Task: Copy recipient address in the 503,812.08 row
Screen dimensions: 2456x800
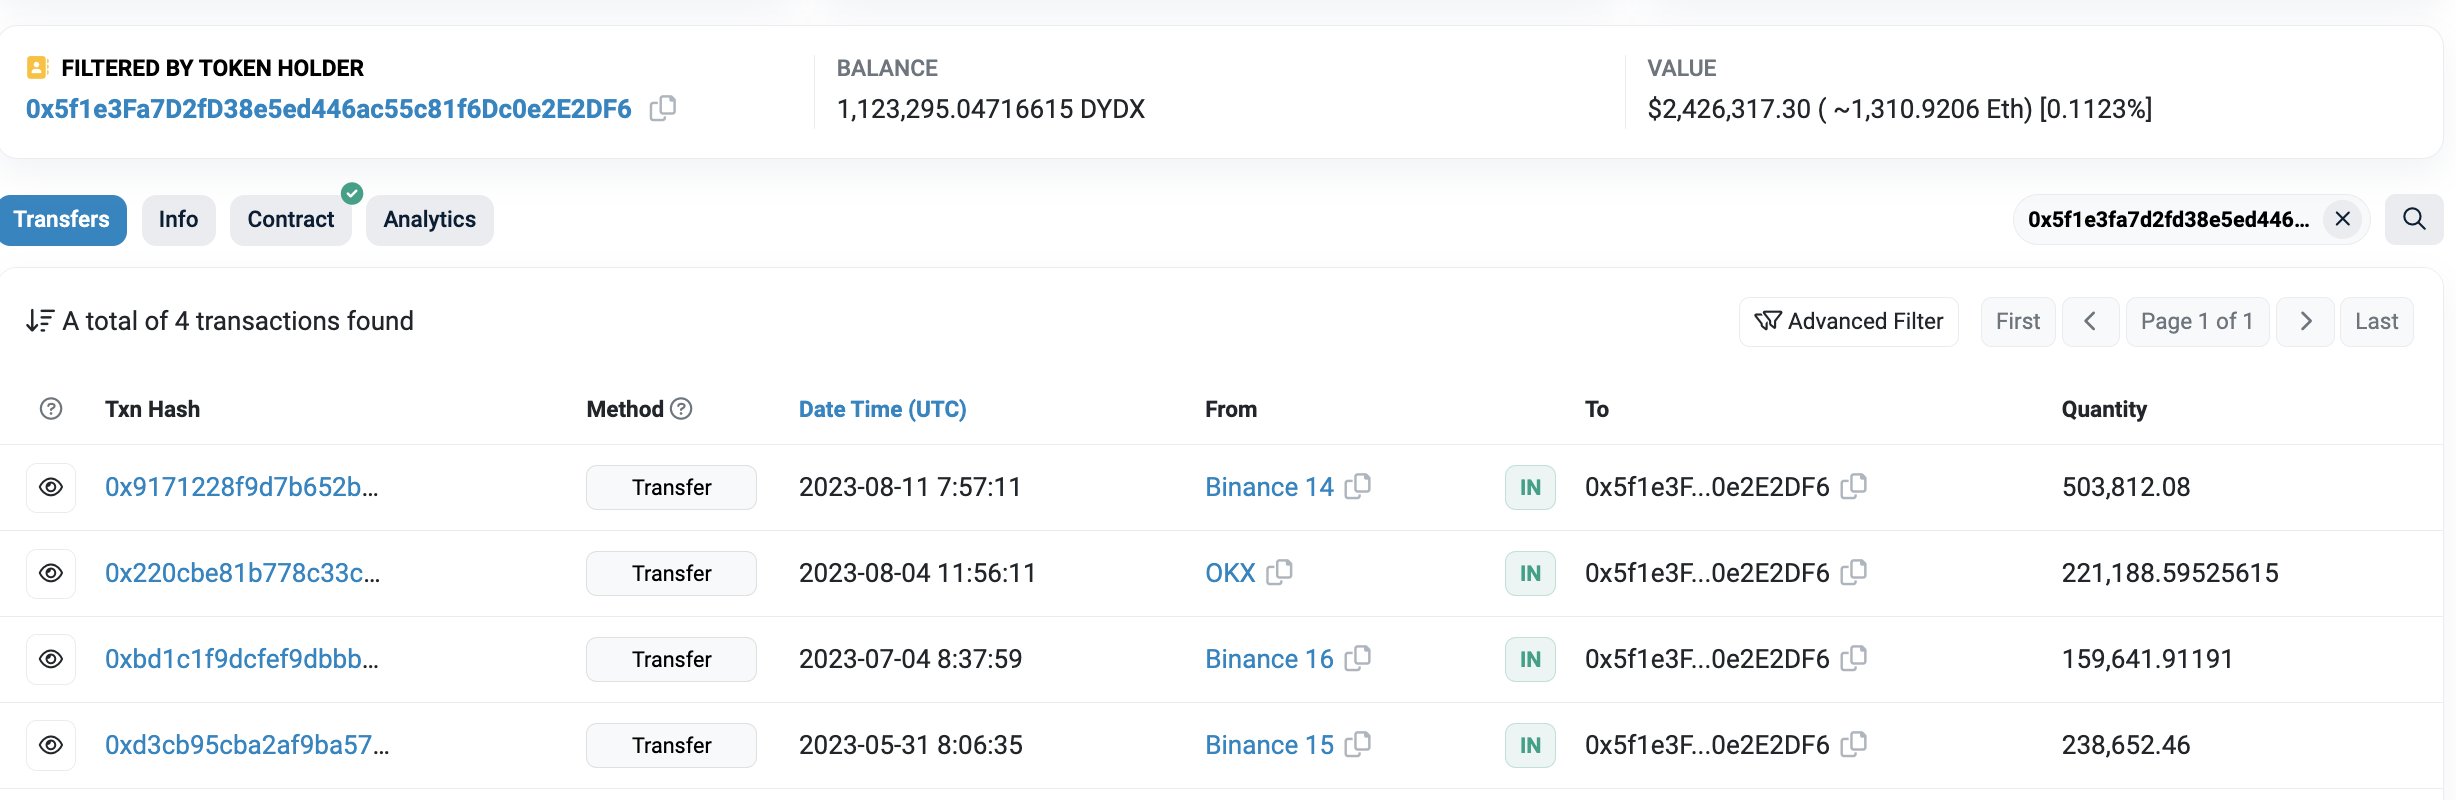Action: click(1853, 487)
